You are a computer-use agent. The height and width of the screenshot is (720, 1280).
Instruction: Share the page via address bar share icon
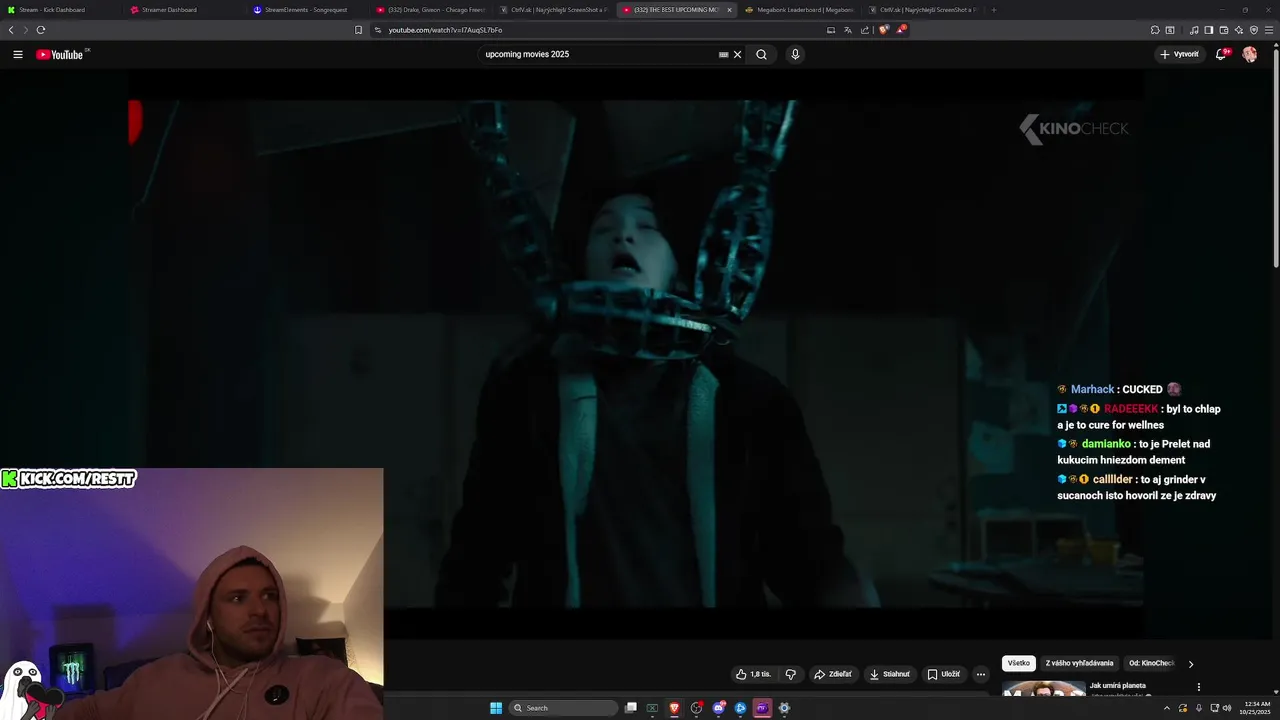pyautogui.click(x=865, y=30)
